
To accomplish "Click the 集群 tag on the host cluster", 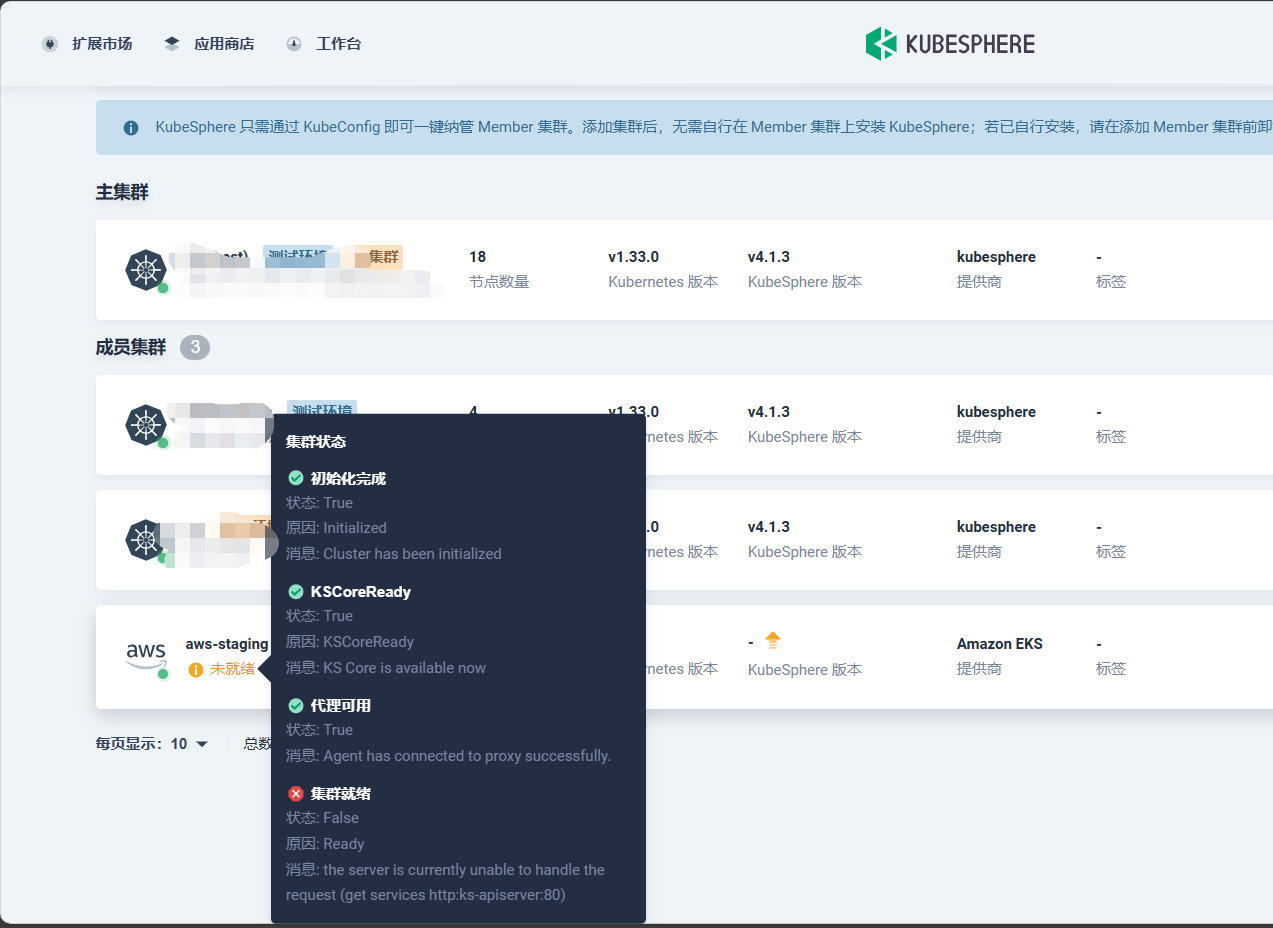I will [383, 257].
